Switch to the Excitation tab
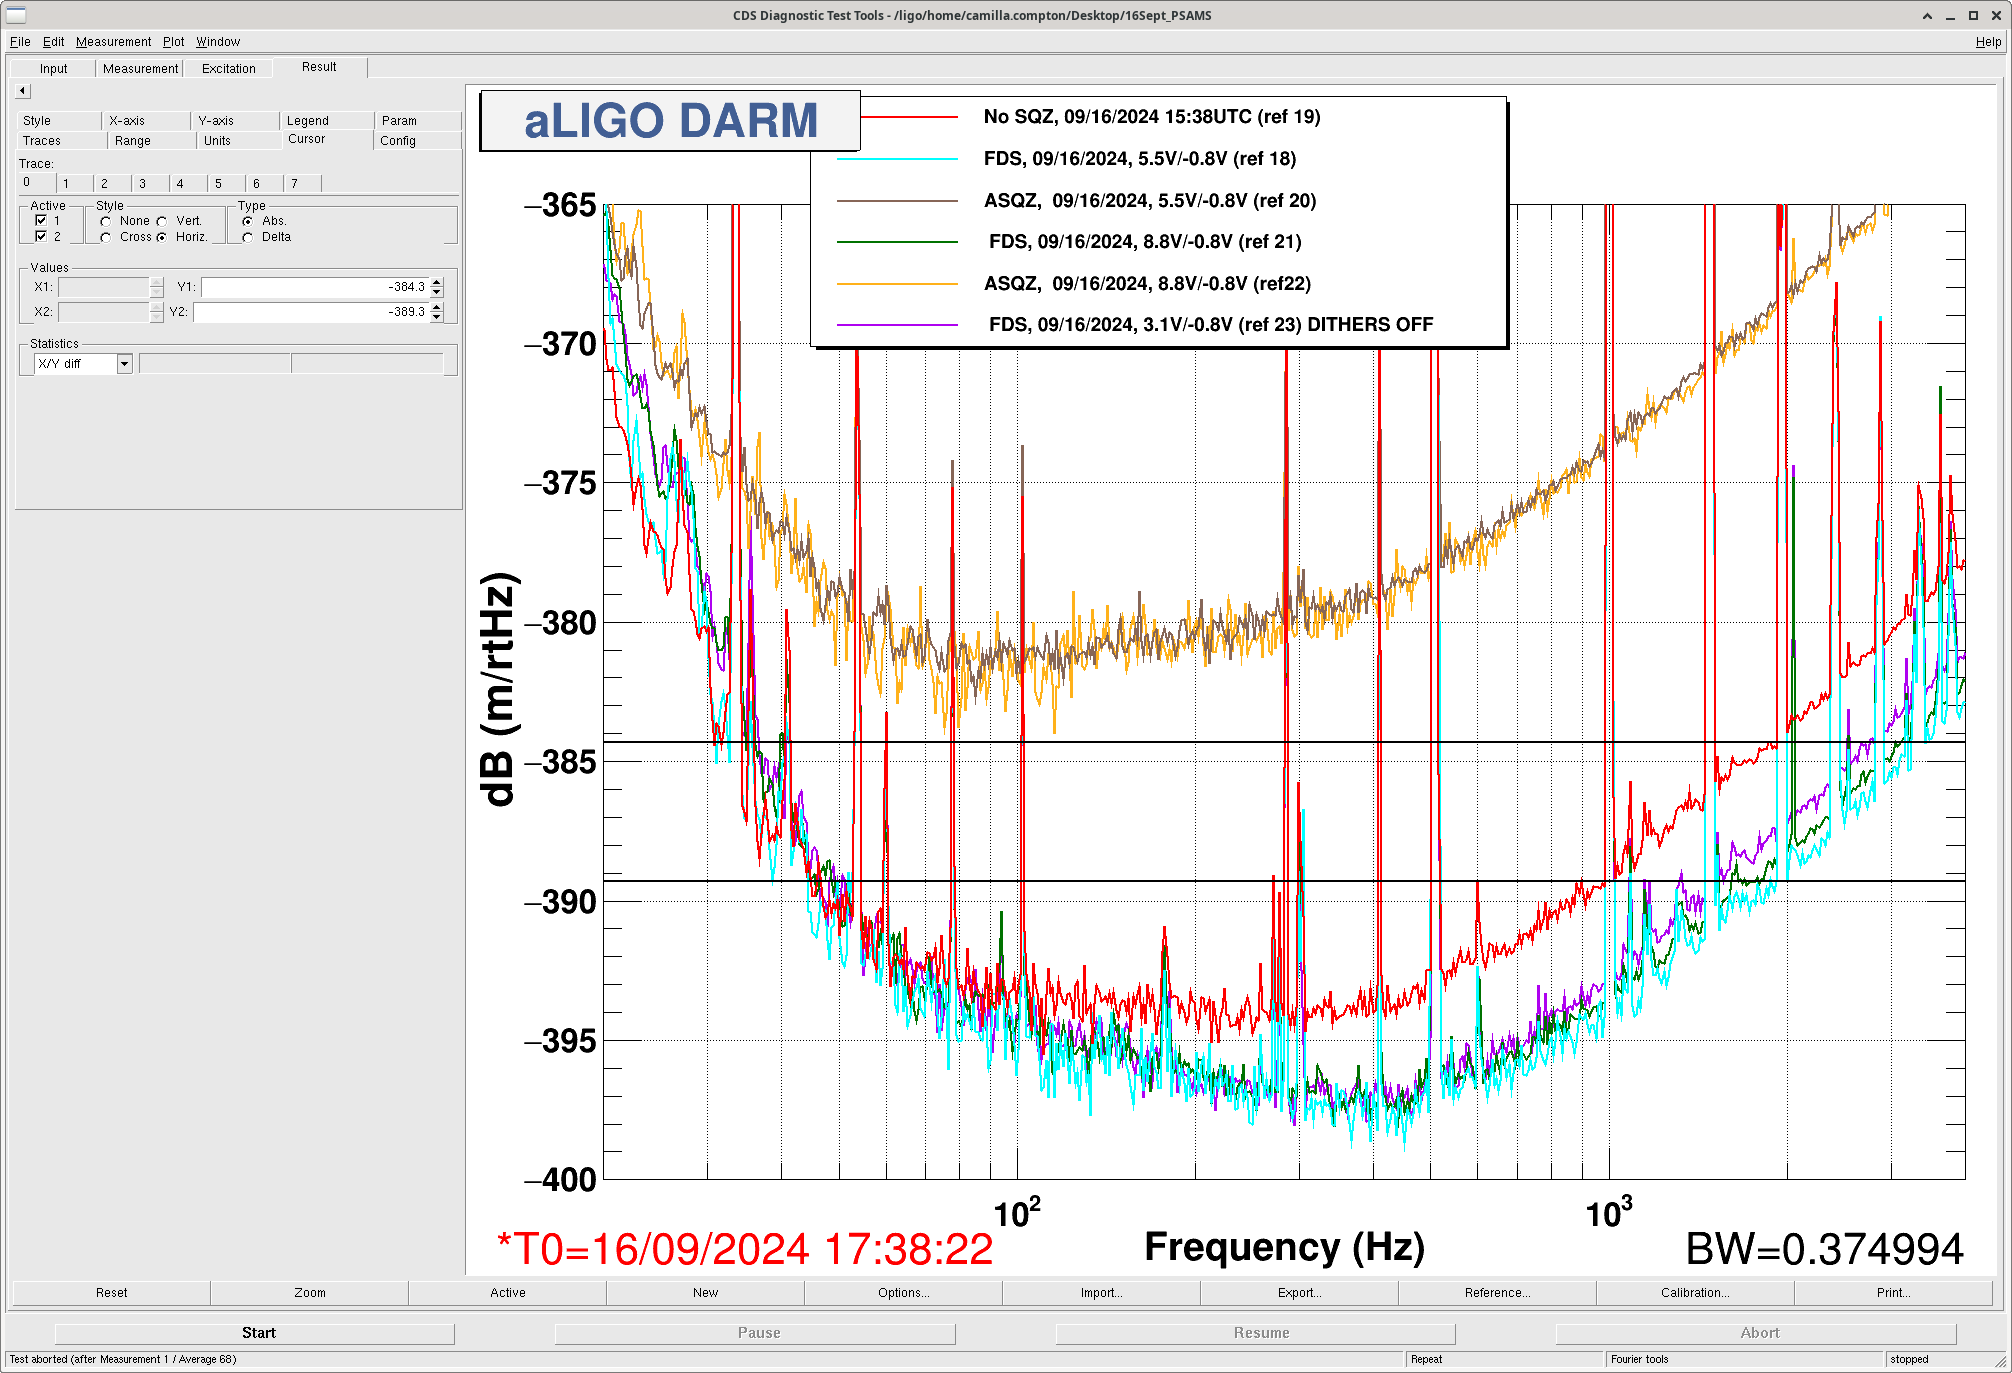The image size is (2012, 1373). click(229, 69)
